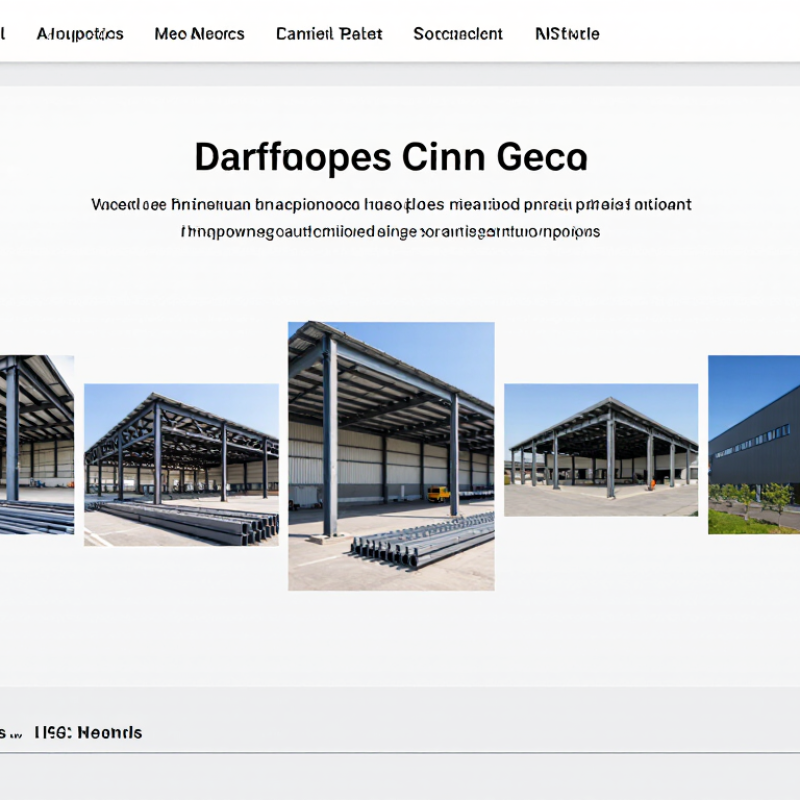This screenshot has width=800, height=800.
Task: Click the Neonrls label in the footer
Action: click(x=110, y=733)
